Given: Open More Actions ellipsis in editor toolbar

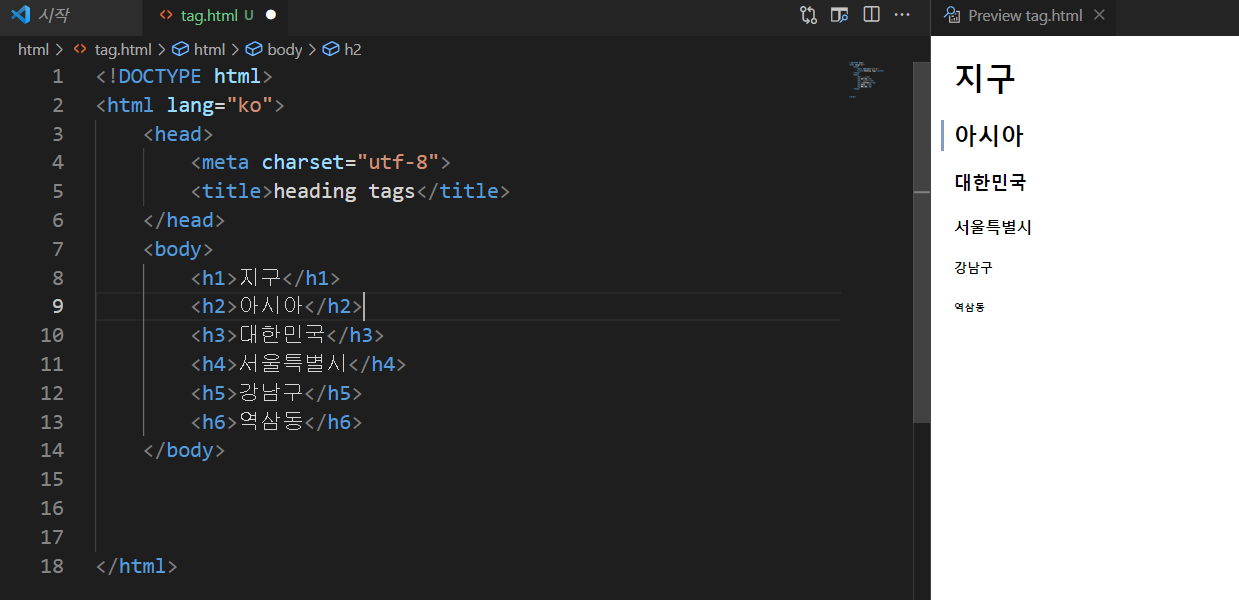Looking at the screenshot, I should (902, 15).
